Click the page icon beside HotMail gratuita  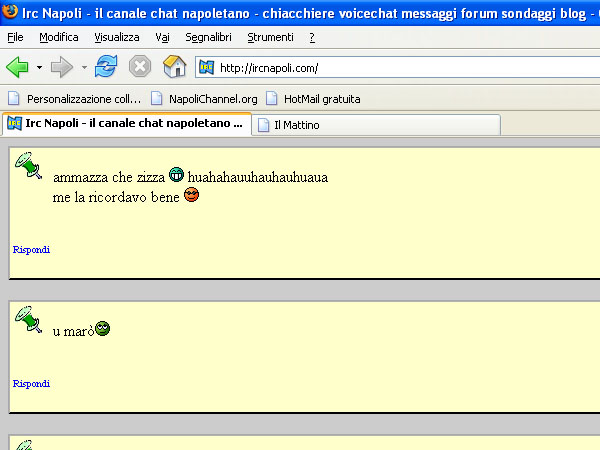(271, 98)
